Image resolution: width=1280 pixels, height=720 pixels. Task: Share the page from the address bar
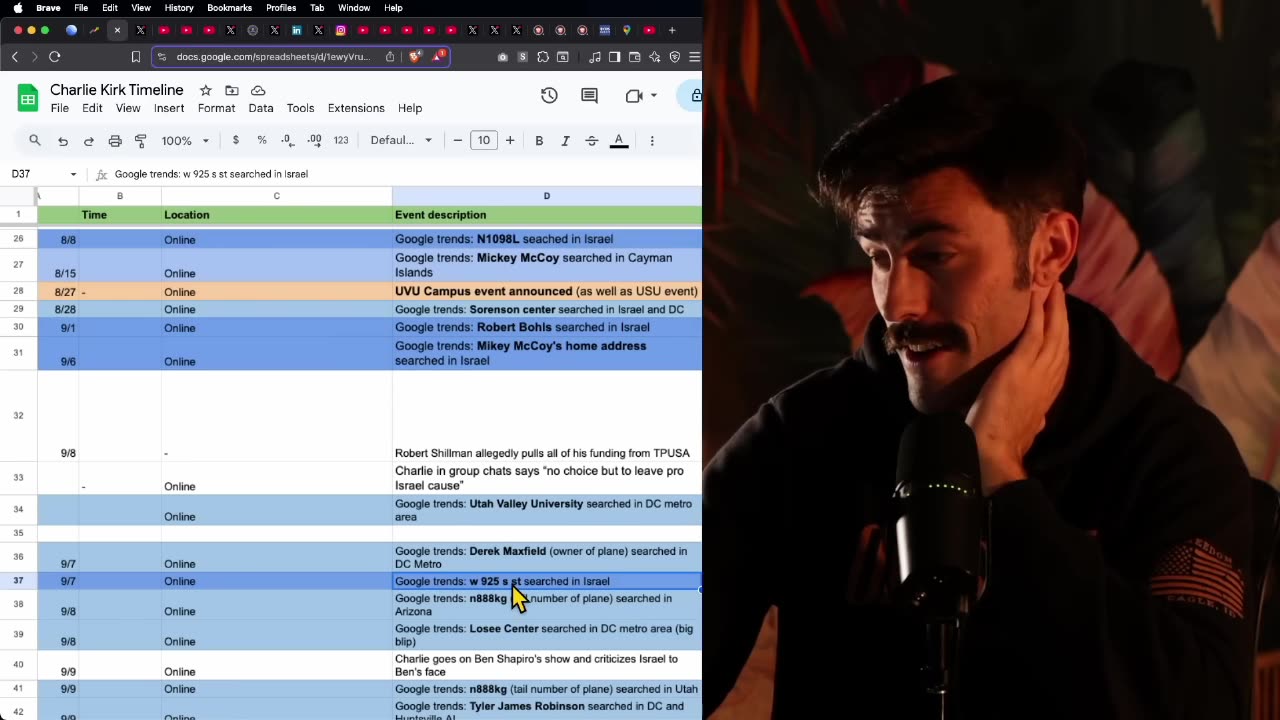click(x=390, y=57)
